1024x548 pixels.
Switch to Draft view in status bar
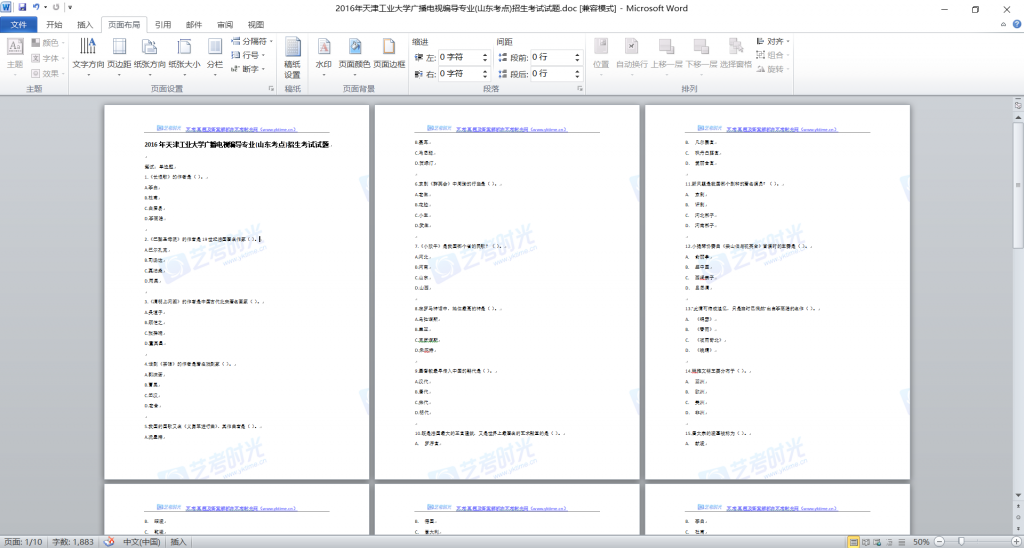(x=903, y=541)
